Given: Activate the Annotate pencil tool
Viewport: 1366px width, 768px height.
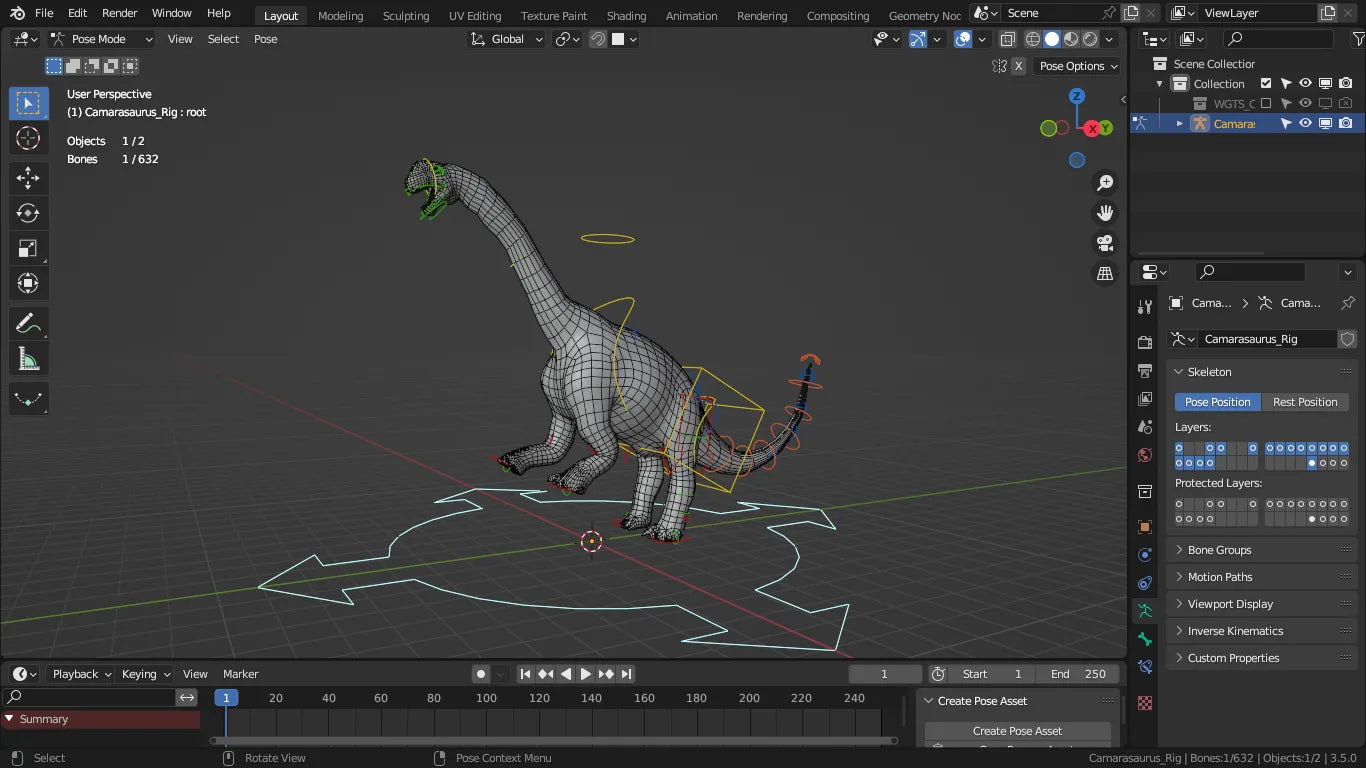Looking at the screenshot, I should point(28,323).
